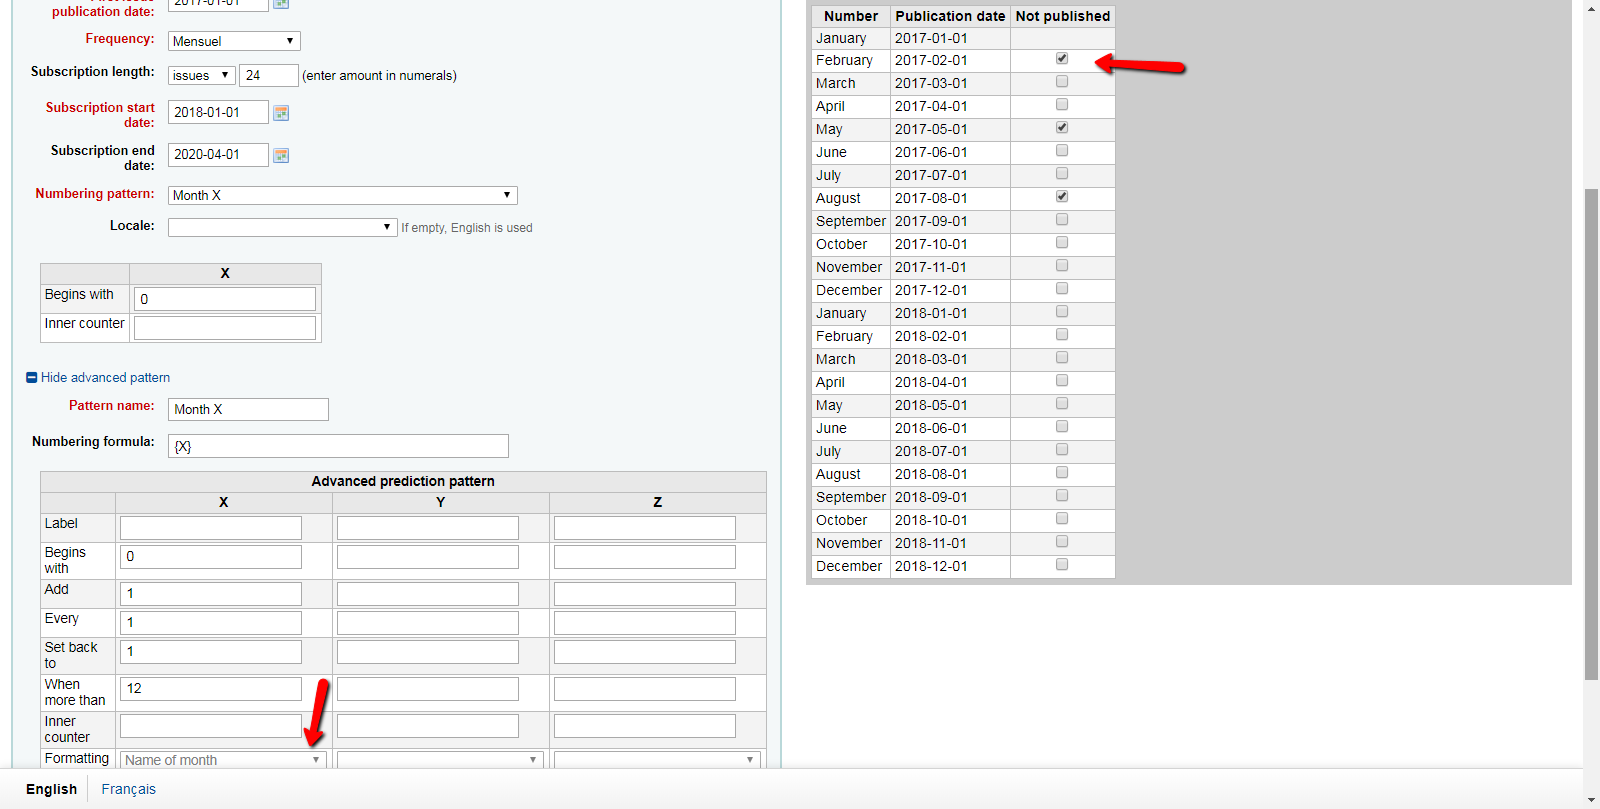Screen dimensions: 1600x809
Task: Click the Hide advanced pattern link
Action: 105,378
